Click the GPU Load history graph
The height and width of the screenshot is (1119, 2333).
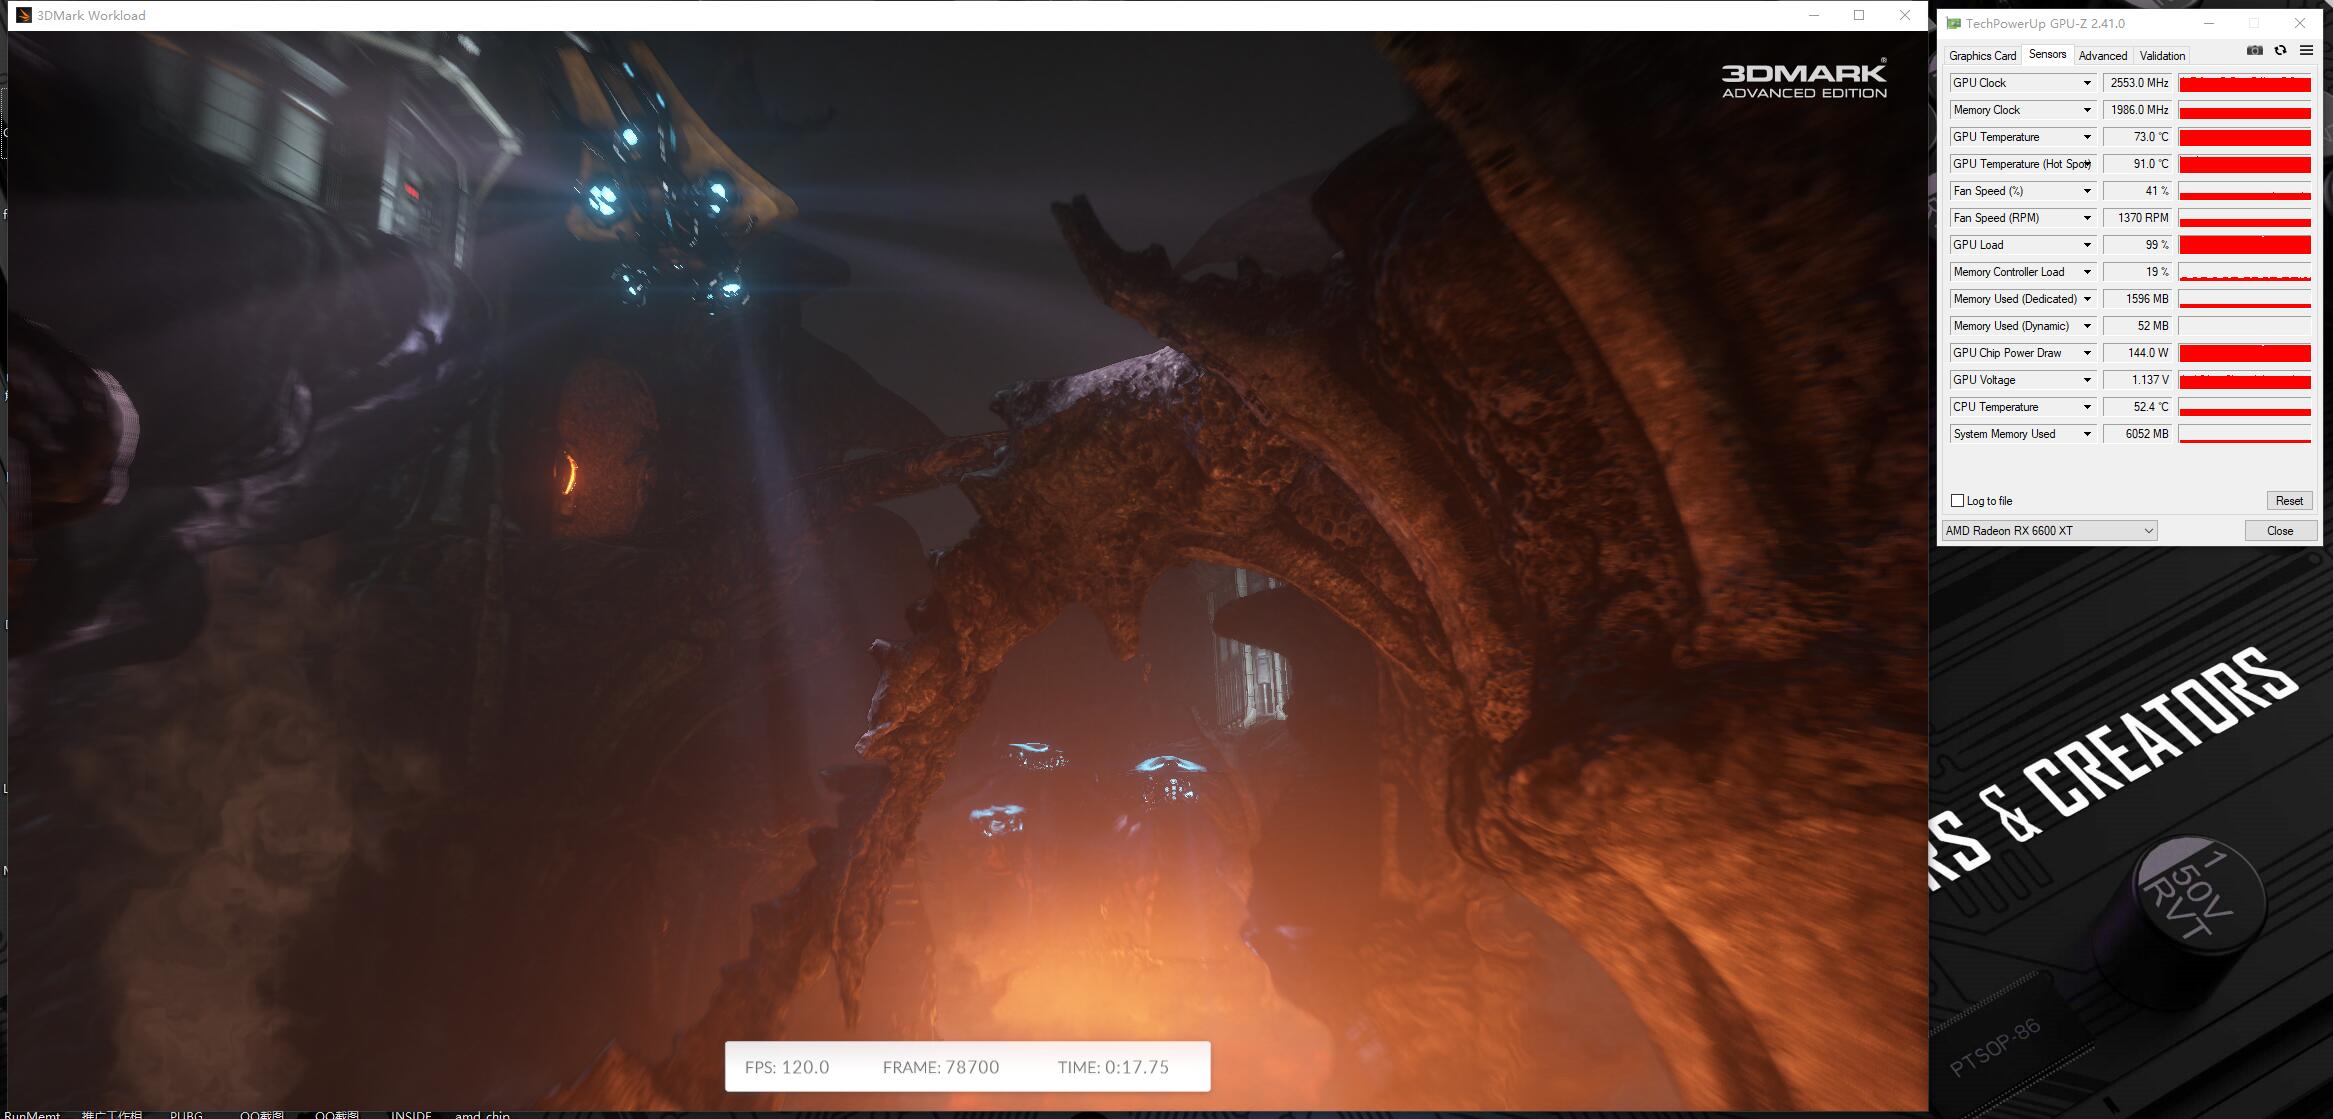coord(2245,245)
